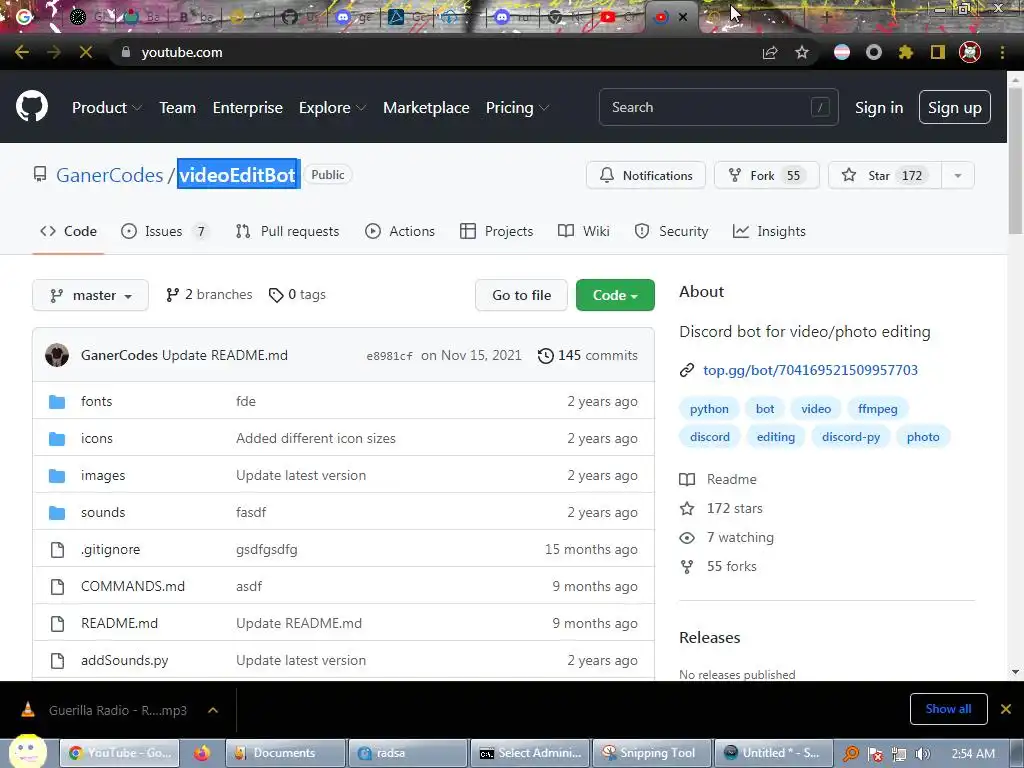Open the README.md file
The image size is (1024, 768).
(x=120, y=623)
